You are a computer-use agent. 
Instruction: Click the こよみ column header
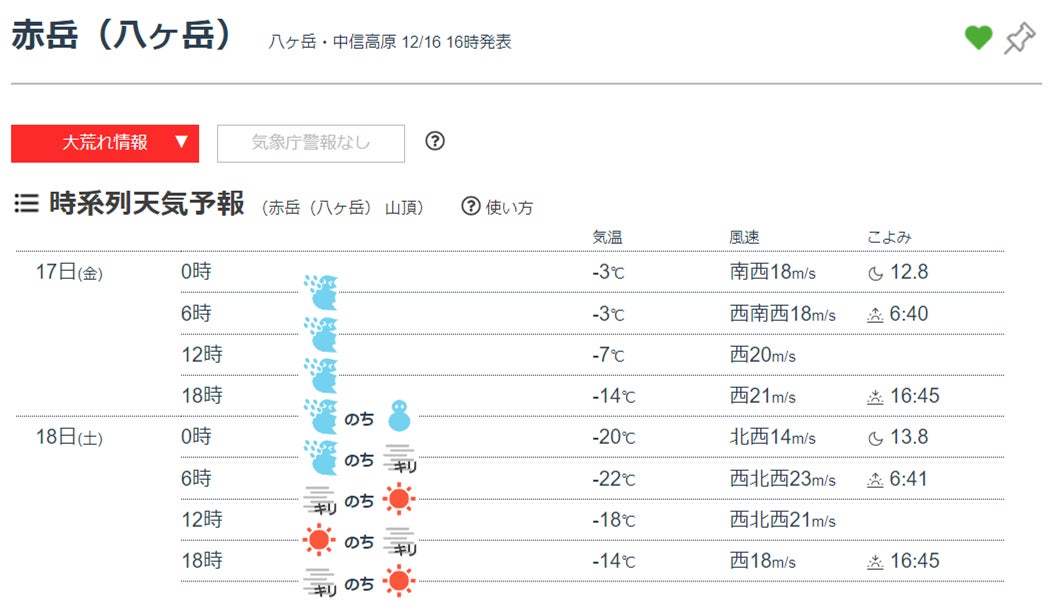click(889, 238)
